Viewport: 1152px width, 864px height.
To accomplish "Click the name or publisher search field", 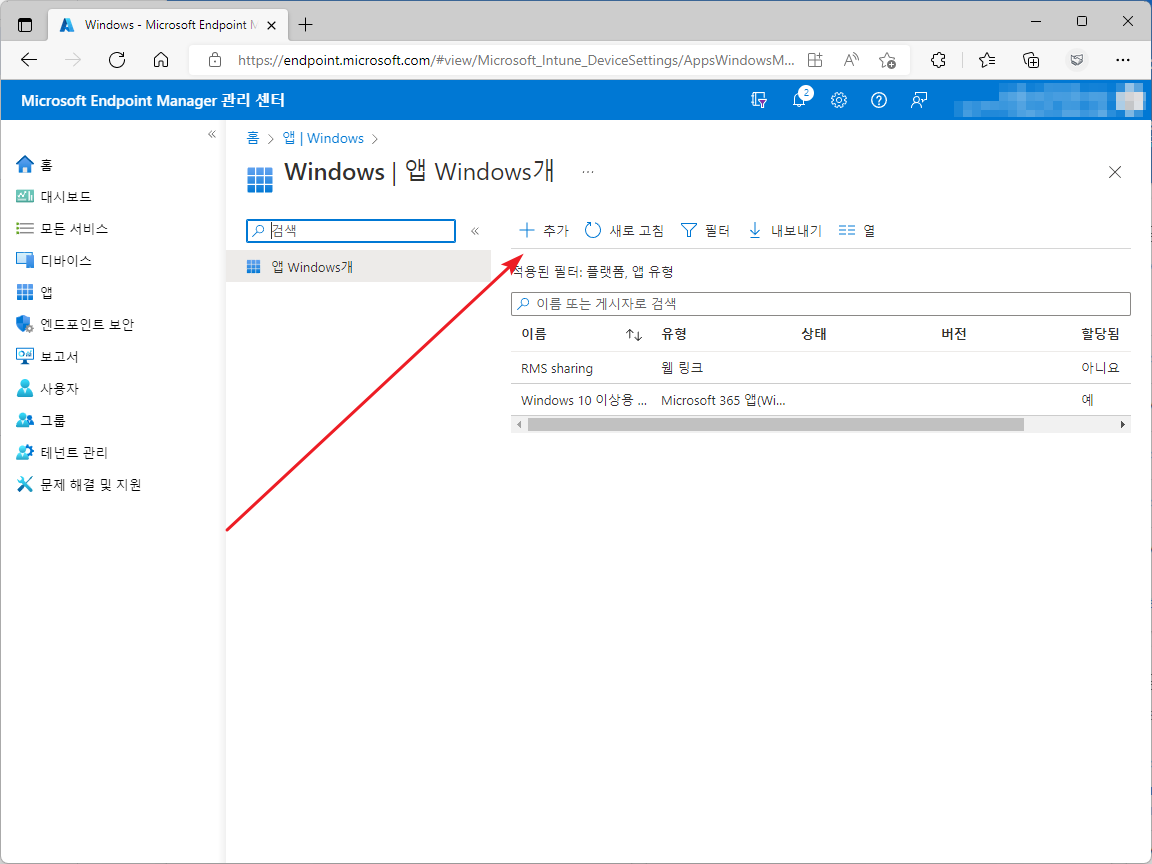I will [821, 303].
